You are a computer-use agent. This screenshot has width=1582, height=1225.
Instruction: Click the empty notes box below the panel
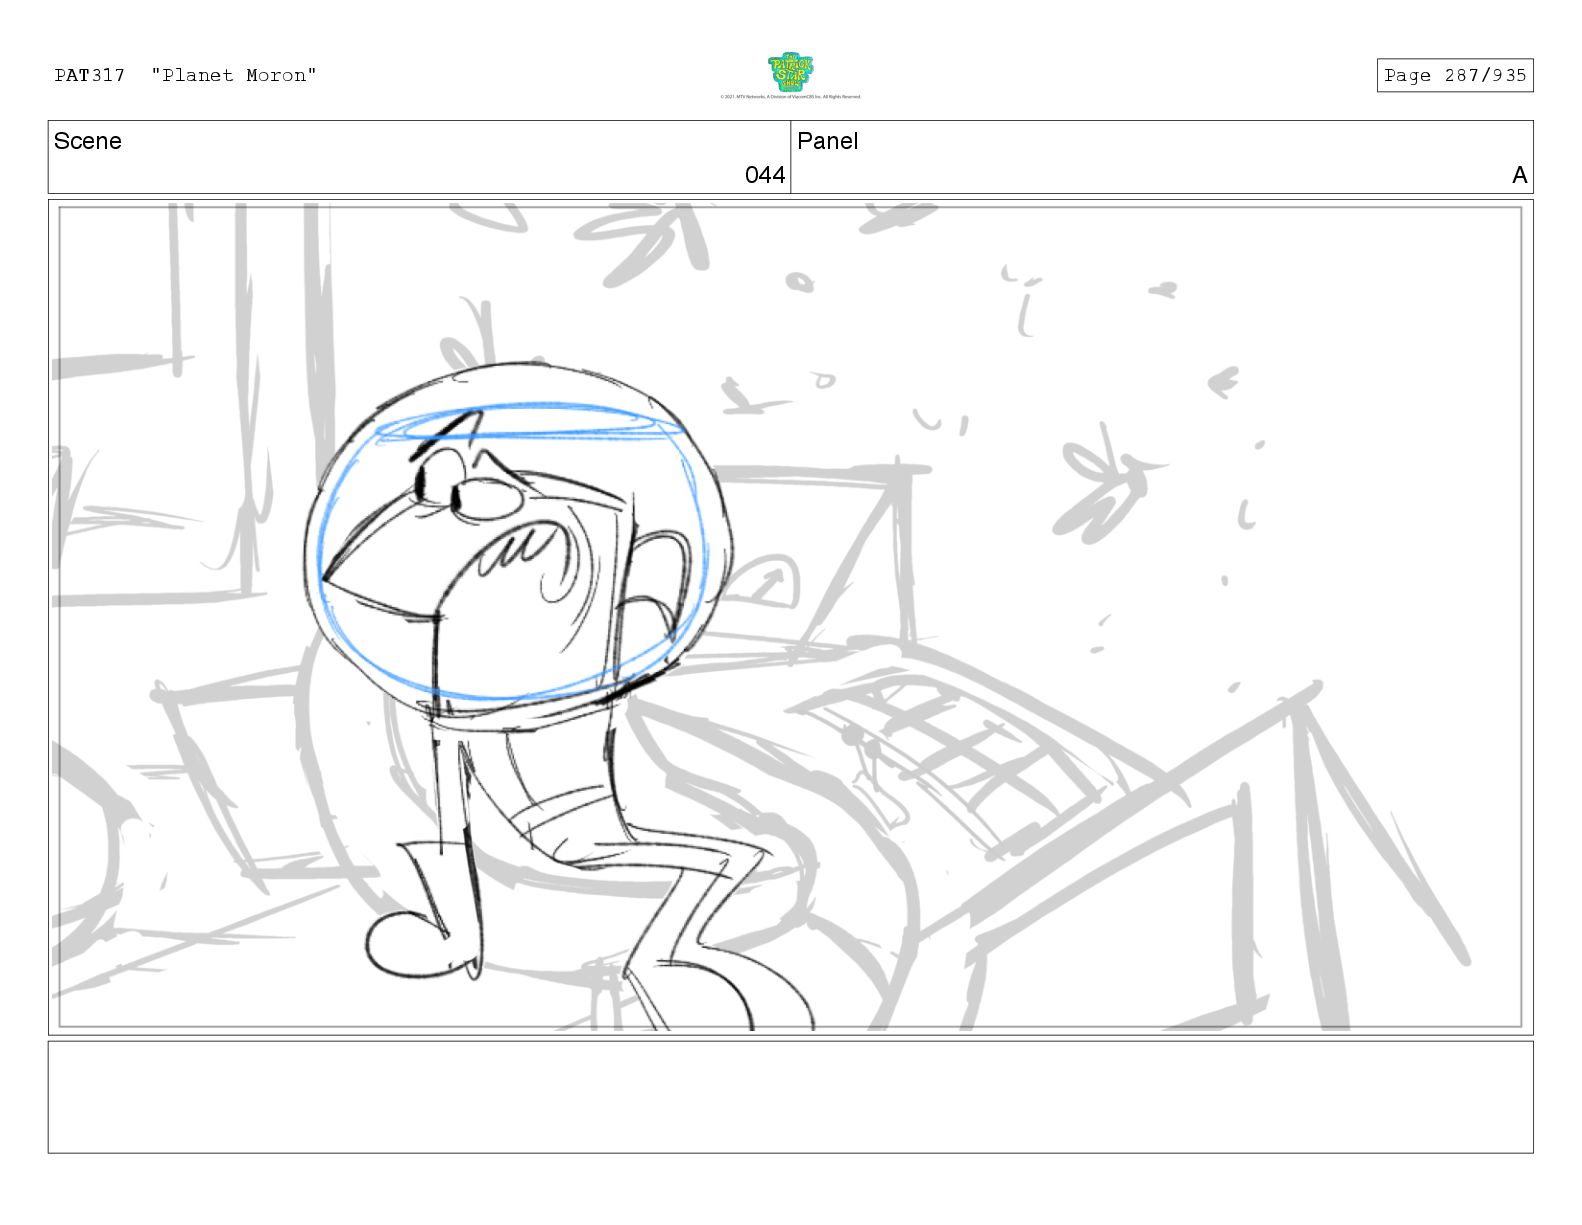tap(790, 1097)
